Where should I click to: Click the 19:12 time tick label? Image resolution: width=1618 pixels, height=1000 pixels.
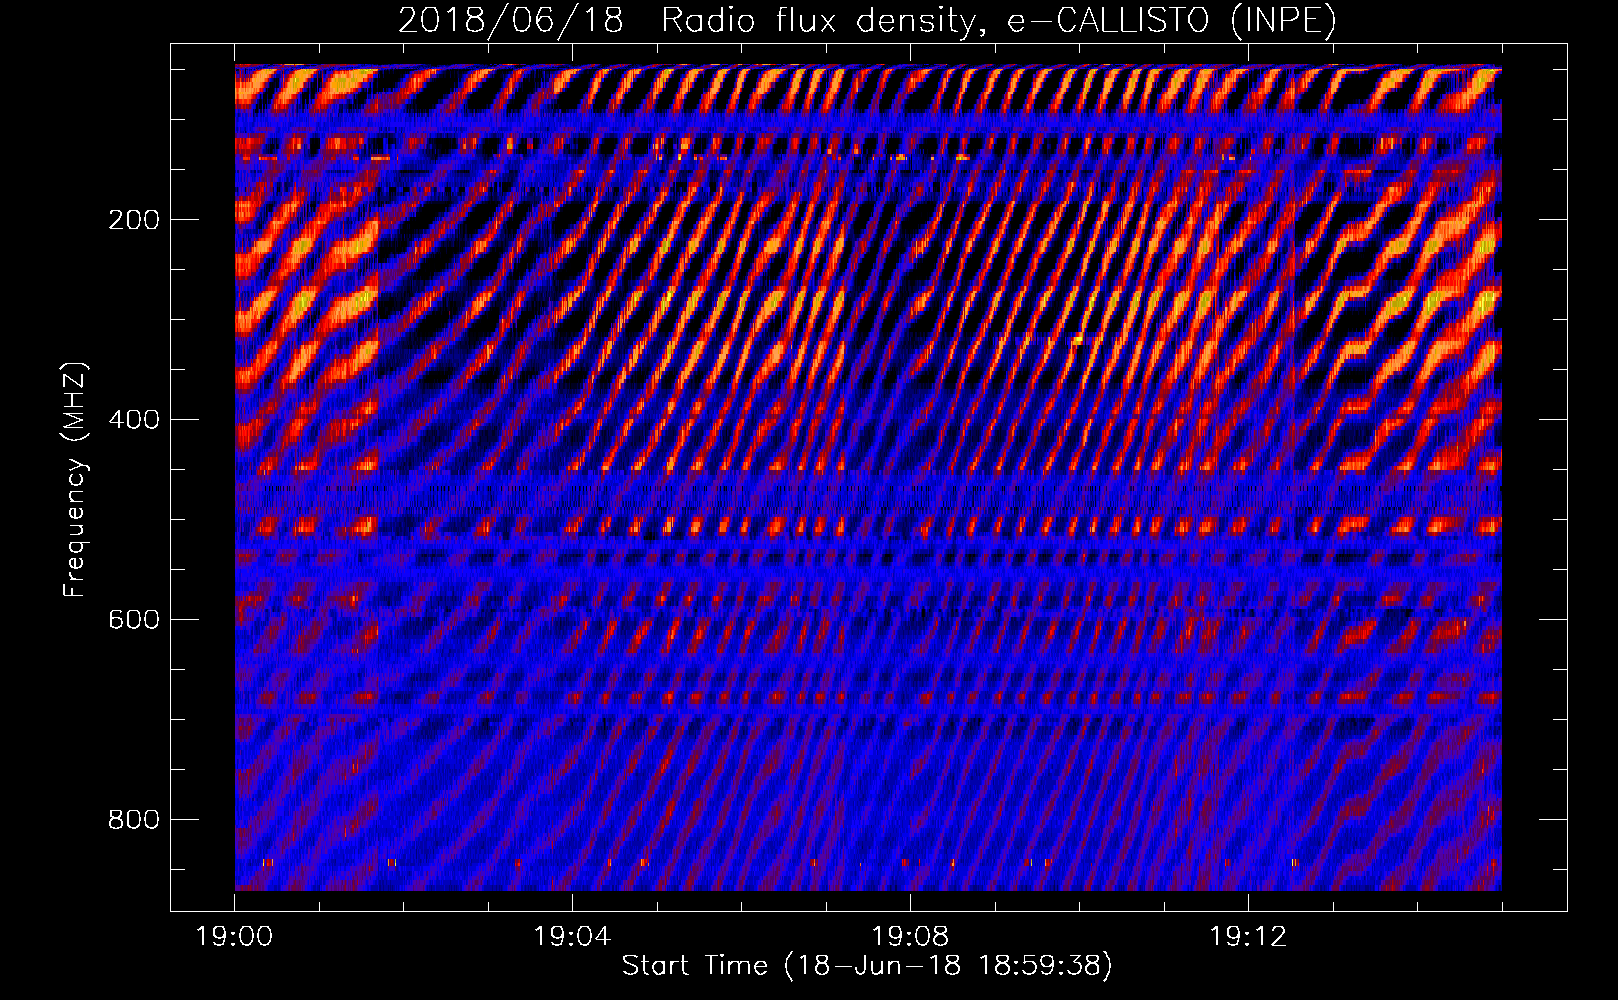tap(1249, 937)
